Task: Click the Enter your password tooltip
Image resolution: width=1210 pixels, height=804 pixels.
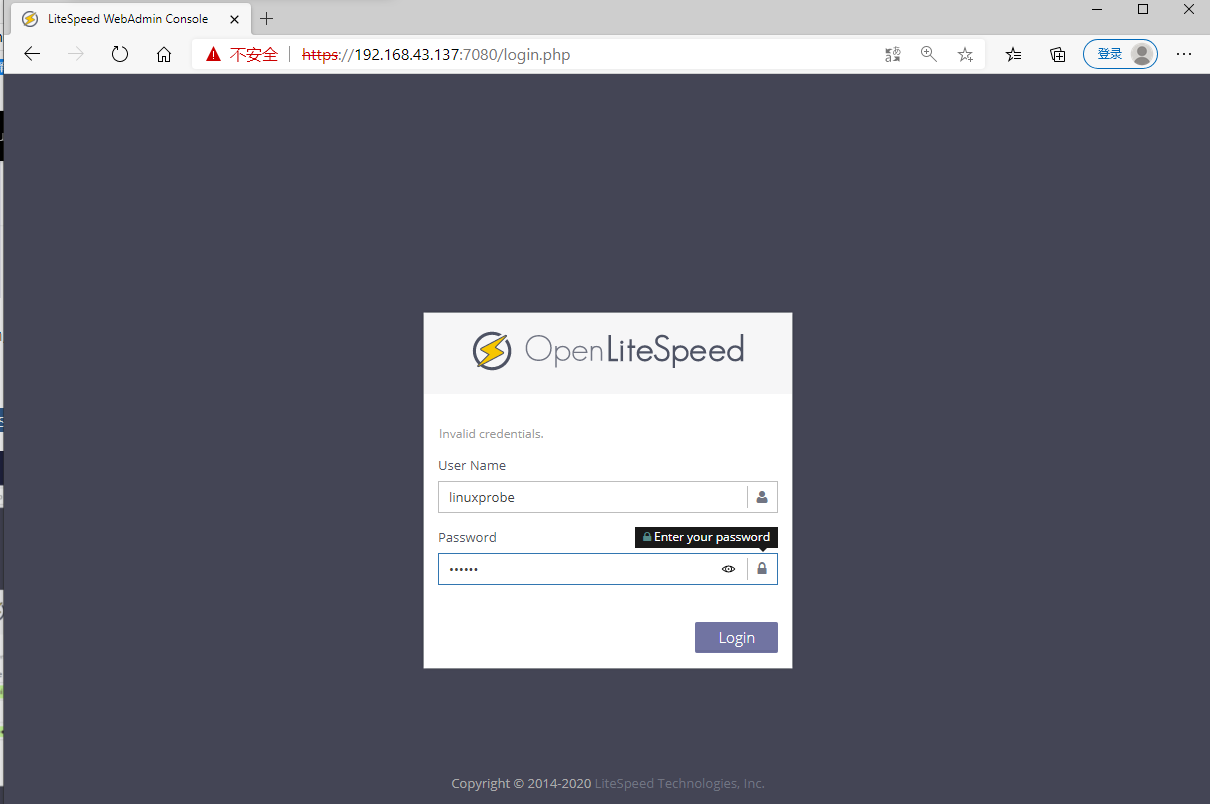Action: [706, 537]
